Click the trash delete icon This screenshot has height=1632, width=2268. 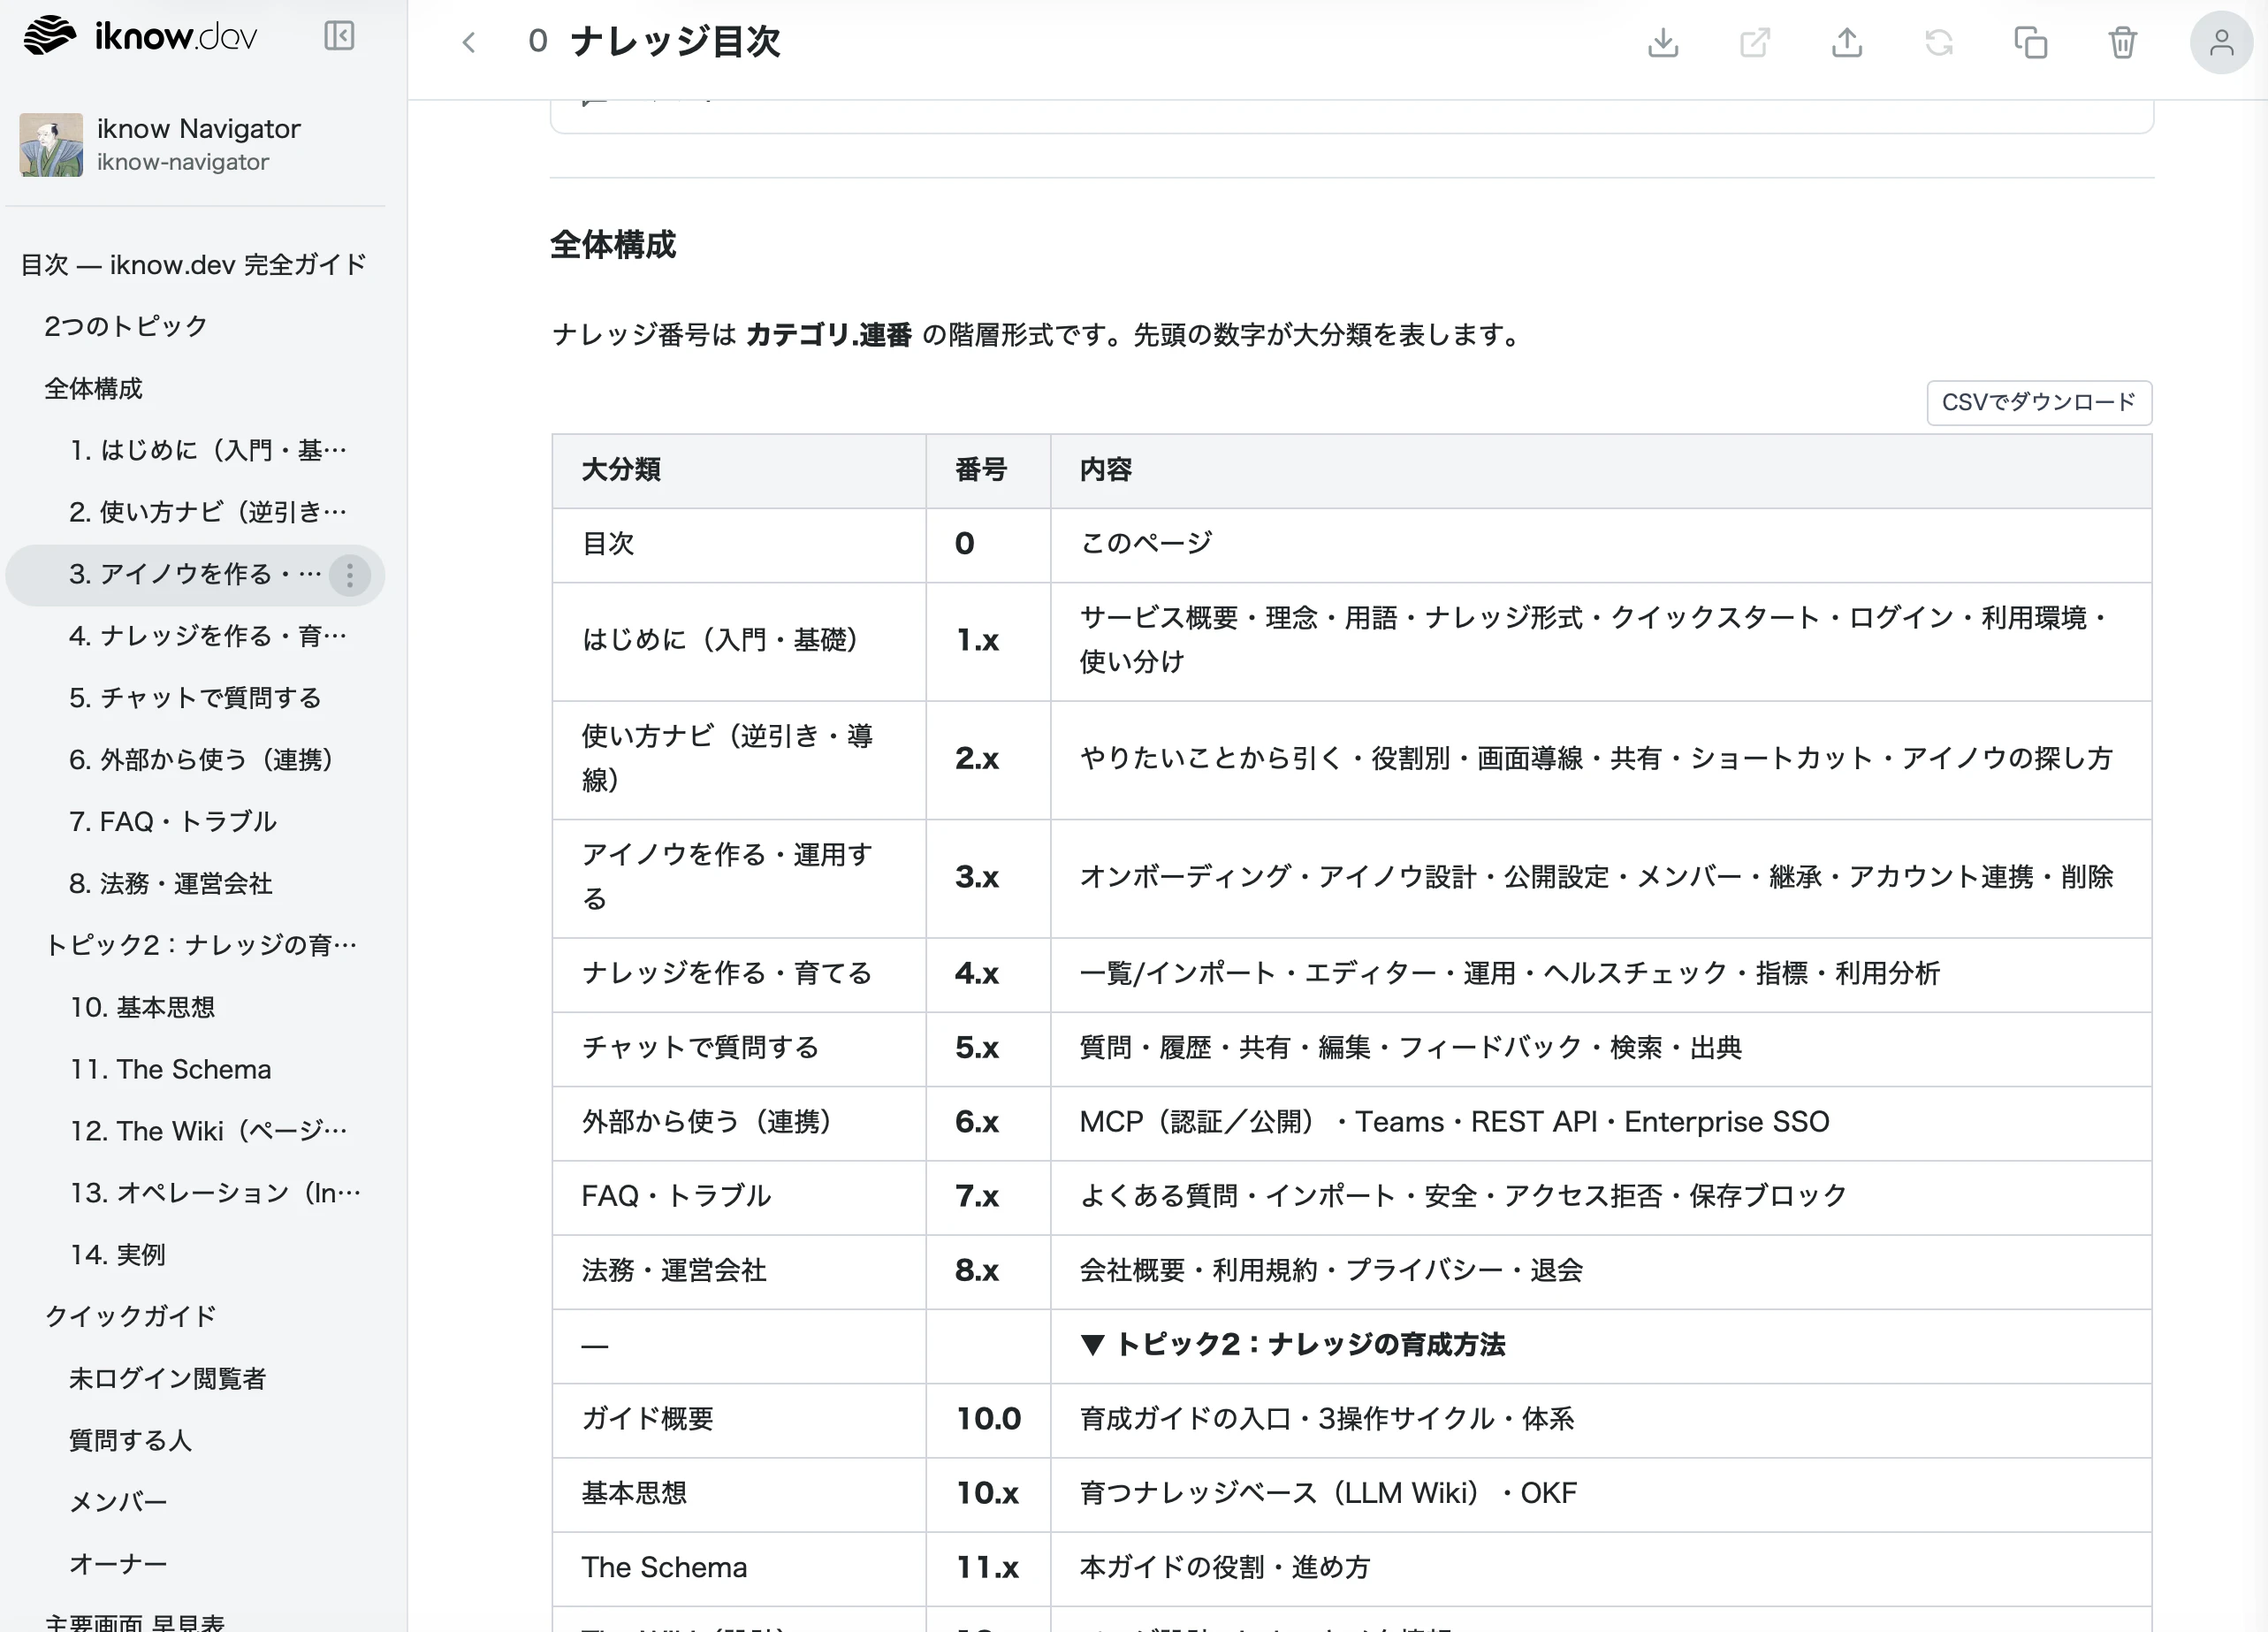pos(2122,42)
